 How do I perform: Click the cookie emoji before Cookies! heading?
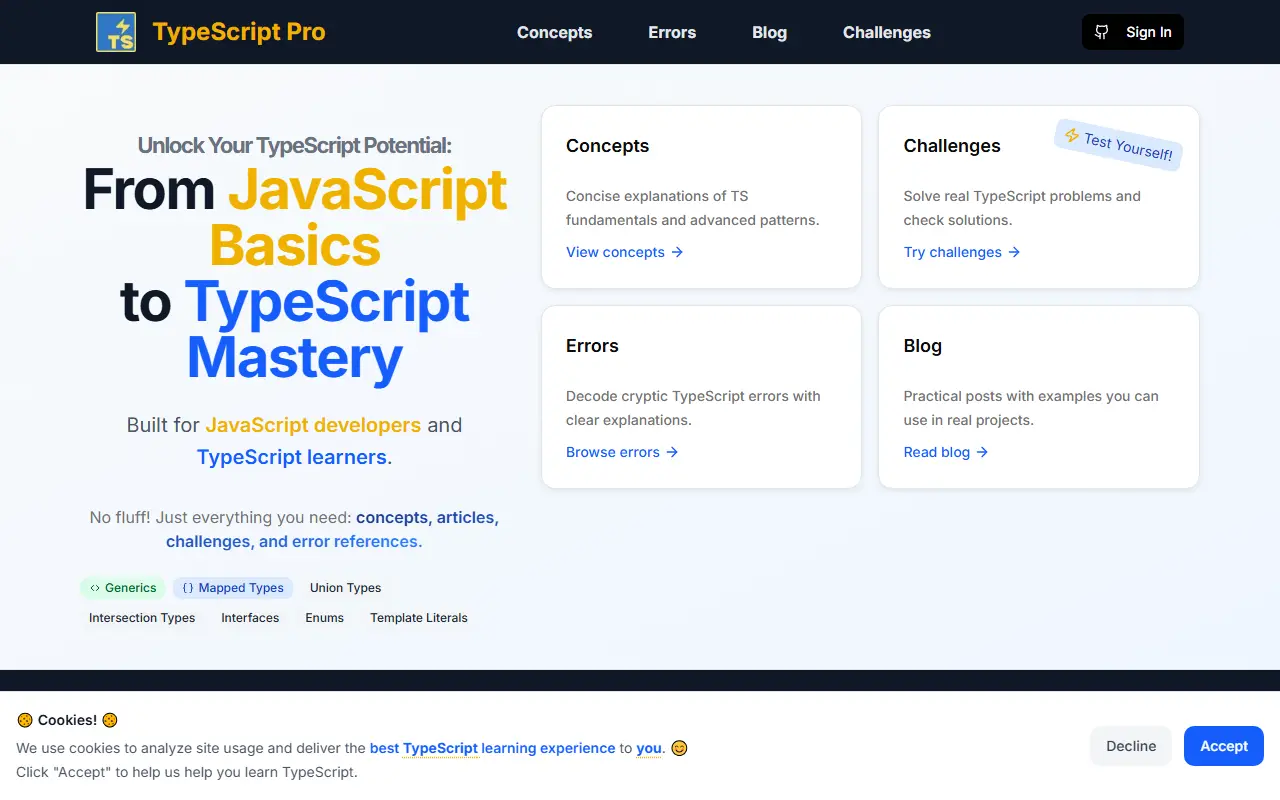tap(25, 720)
